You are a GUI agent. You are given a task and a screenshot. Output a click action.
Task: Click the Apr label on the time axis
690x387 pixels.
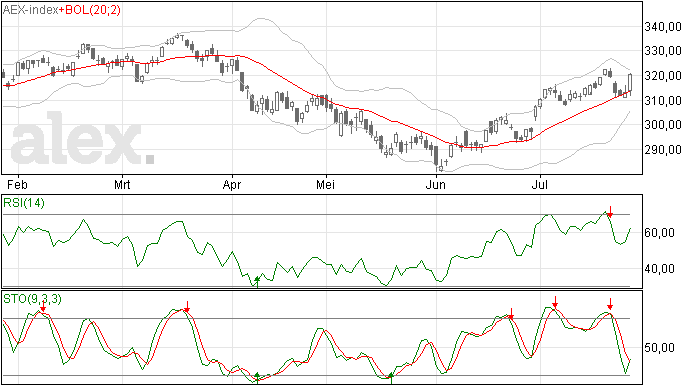pos(231,185)
